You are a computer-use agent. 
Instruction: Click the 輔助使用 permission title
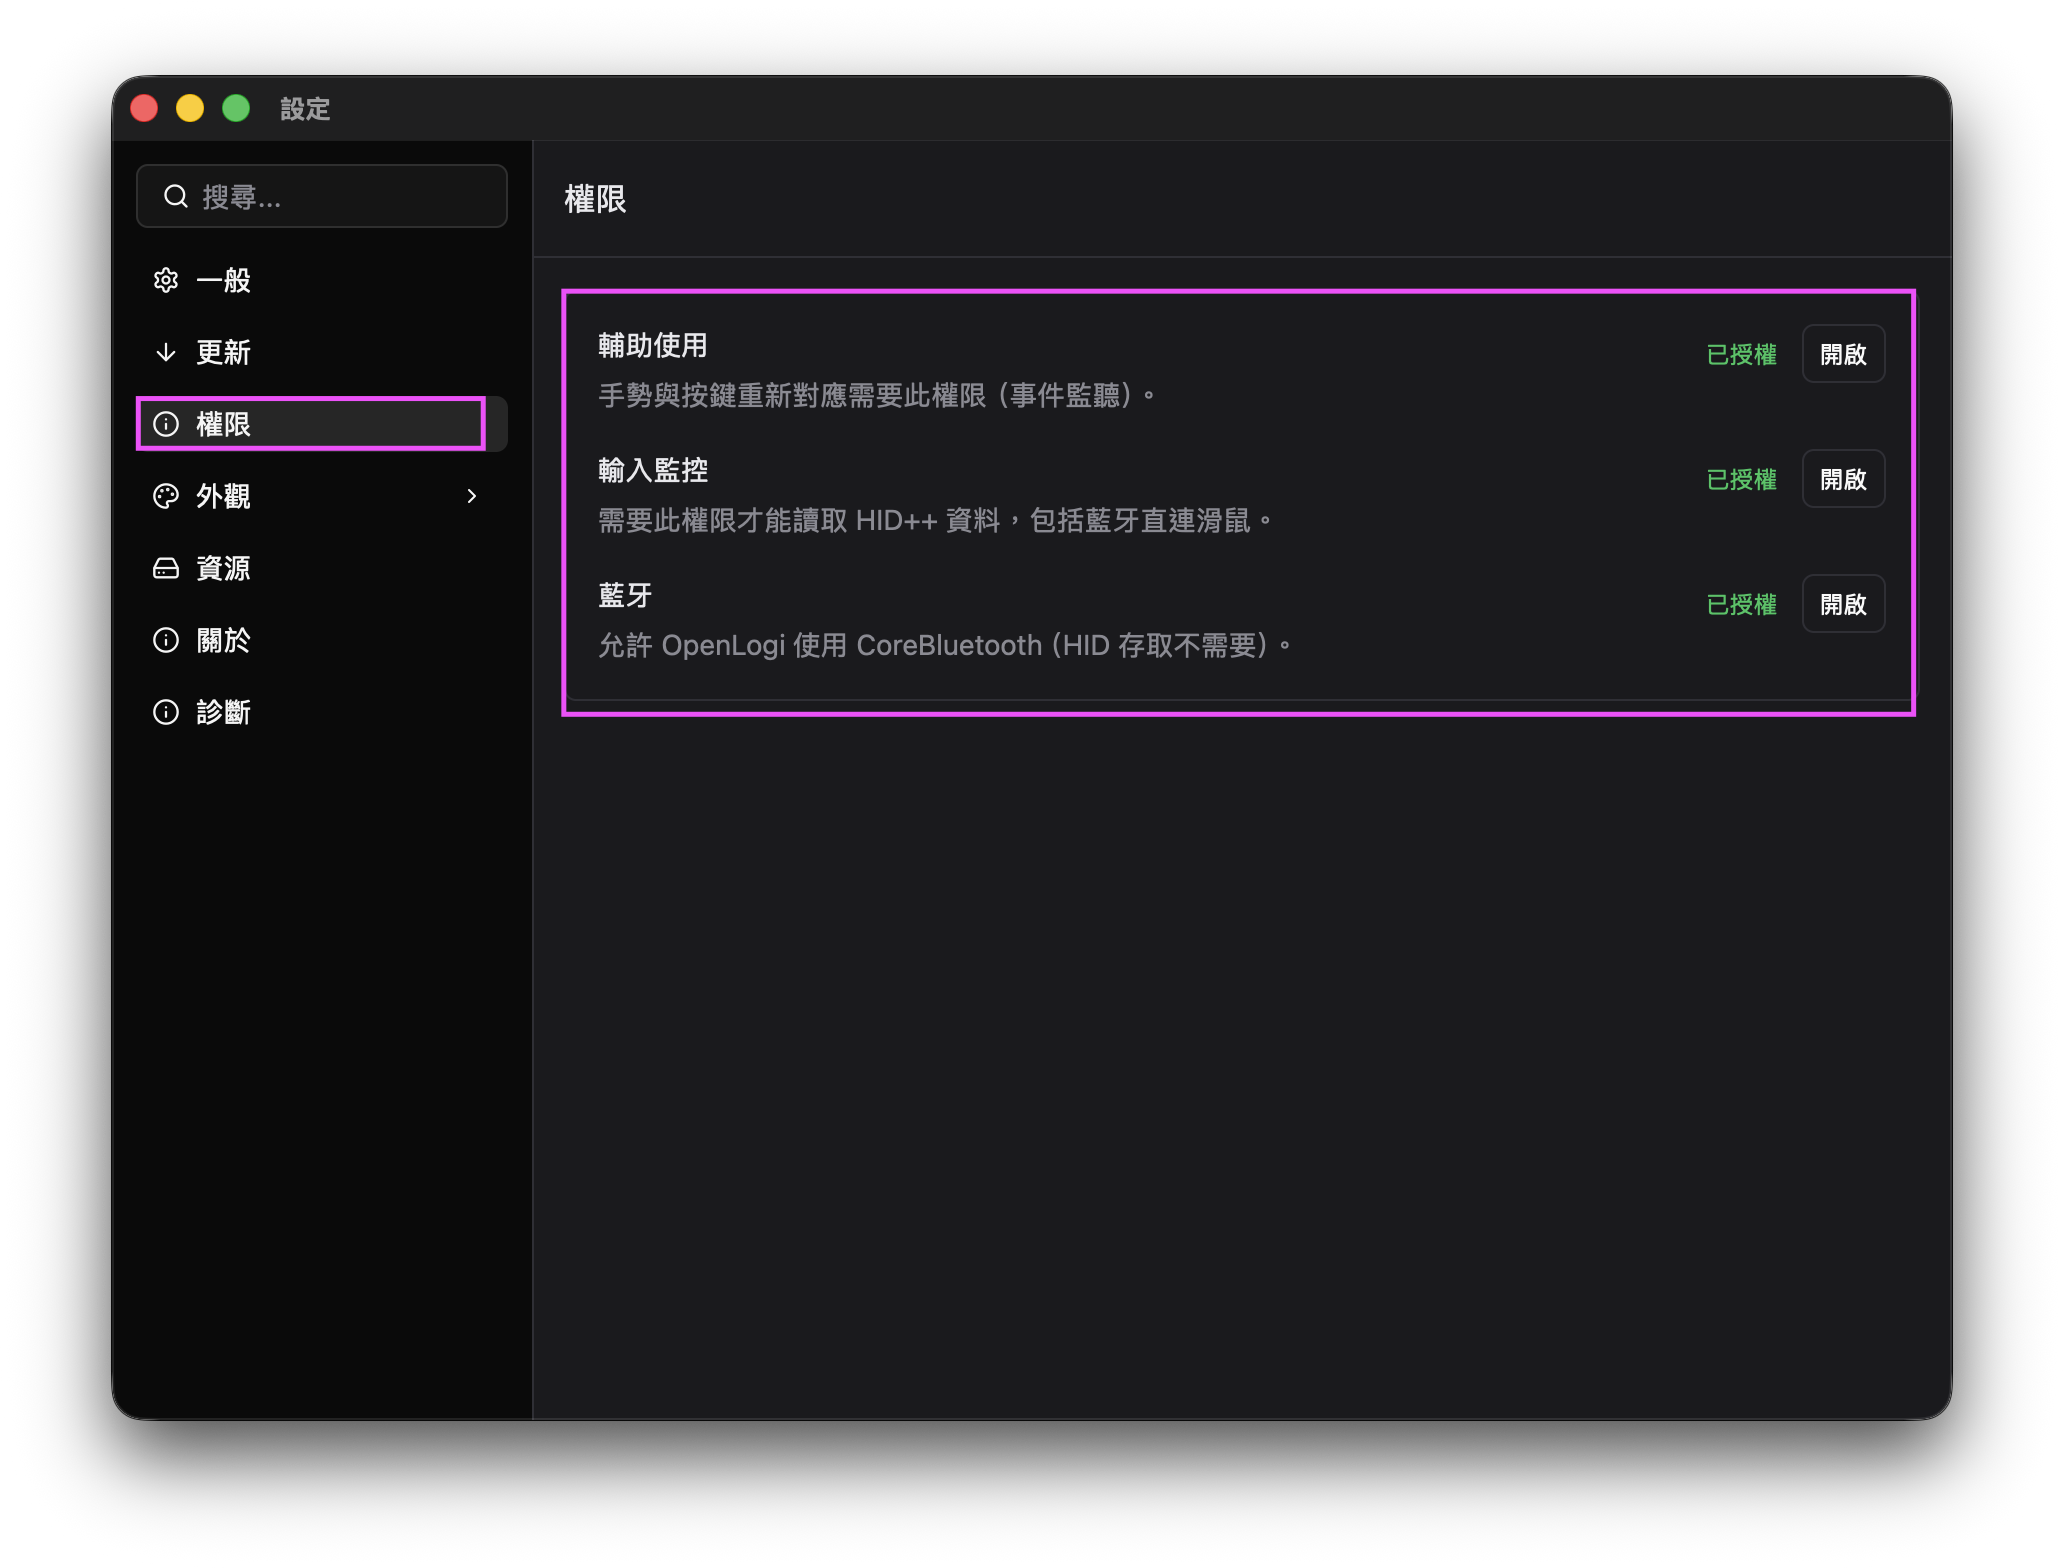pyautogui.click(x=653, y=345)
